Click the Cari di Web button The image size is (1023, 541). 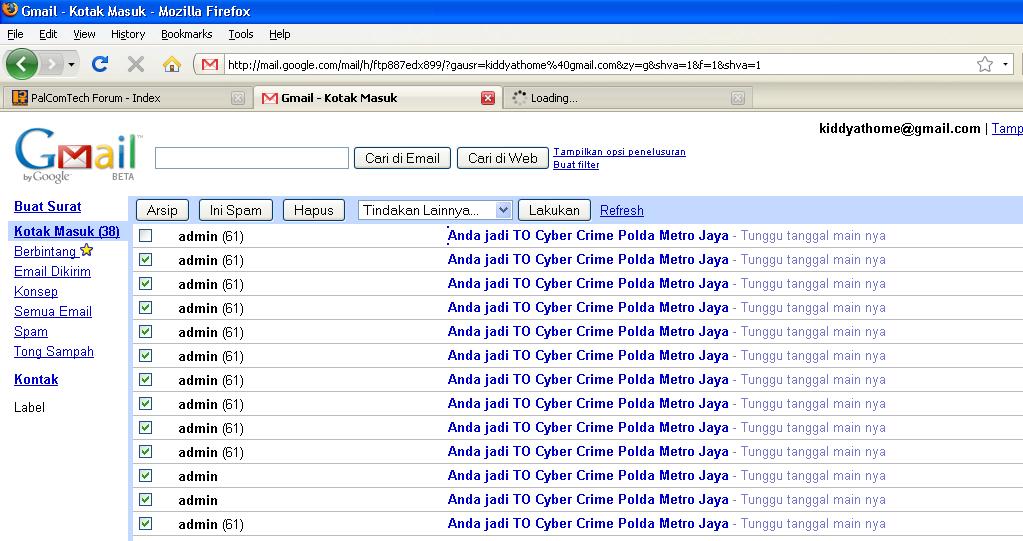(502, 158)
